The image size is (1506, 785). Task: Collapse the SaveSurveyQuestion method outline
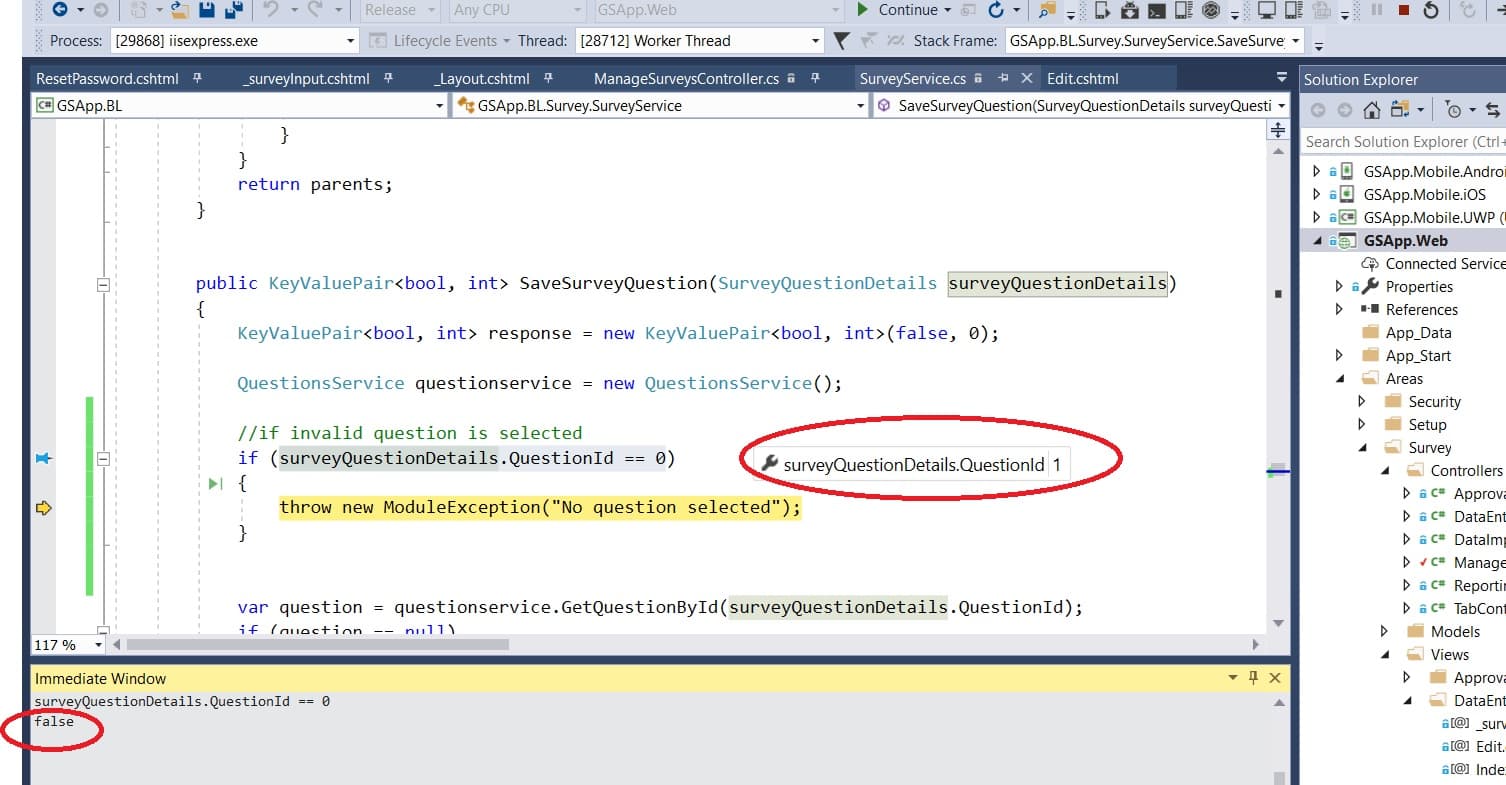102,284
